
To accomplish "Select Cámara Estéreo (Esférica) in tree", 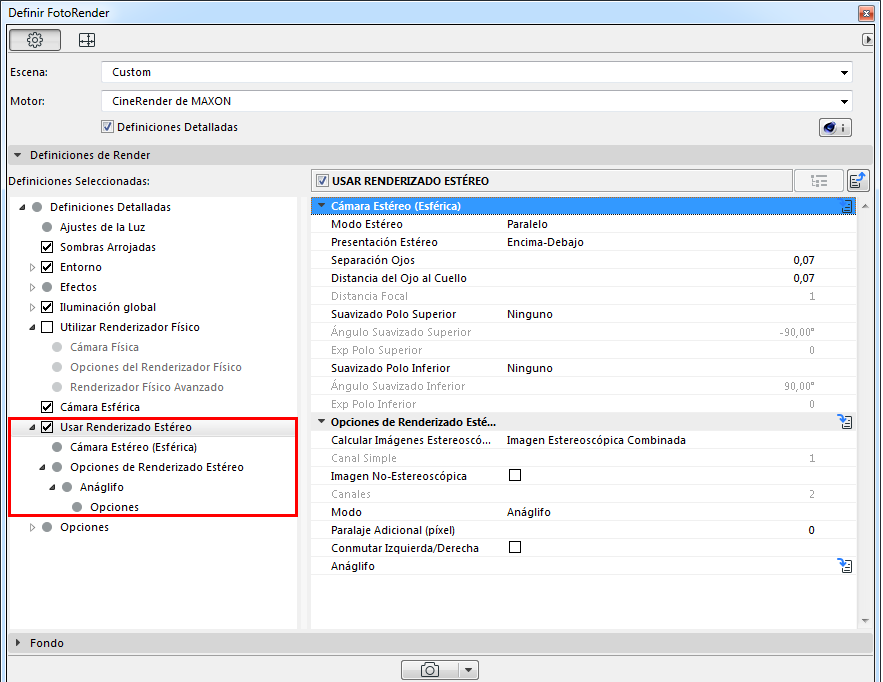I will pos(133,447).
